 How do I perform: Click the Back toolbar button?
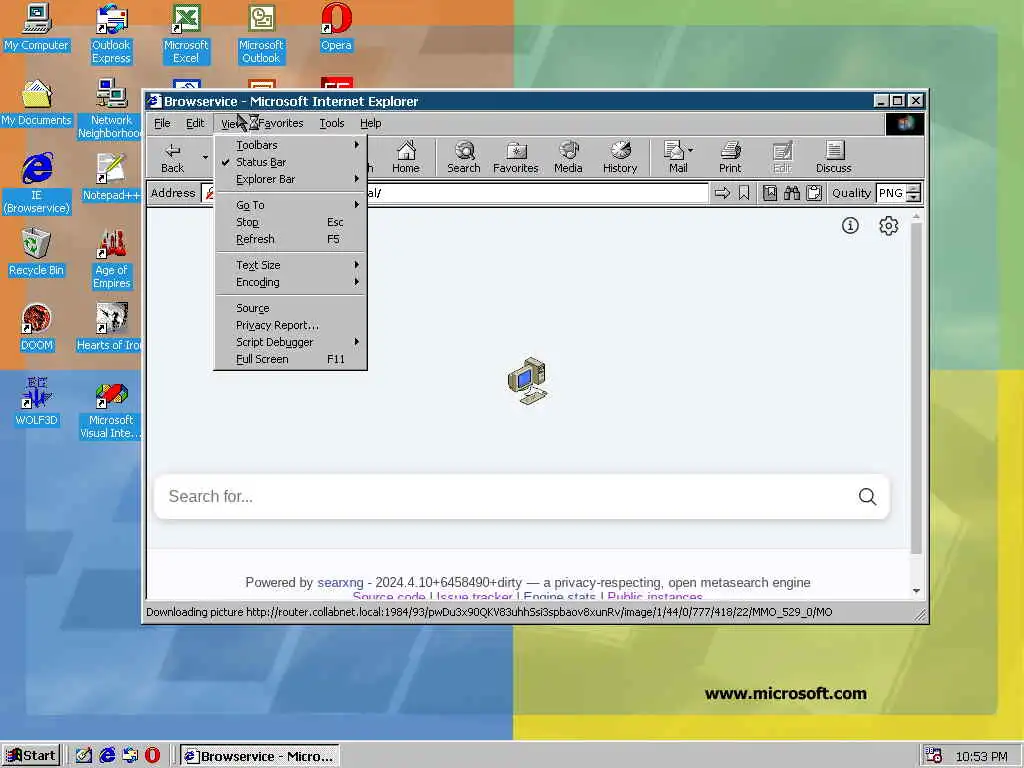click(172, 157)
